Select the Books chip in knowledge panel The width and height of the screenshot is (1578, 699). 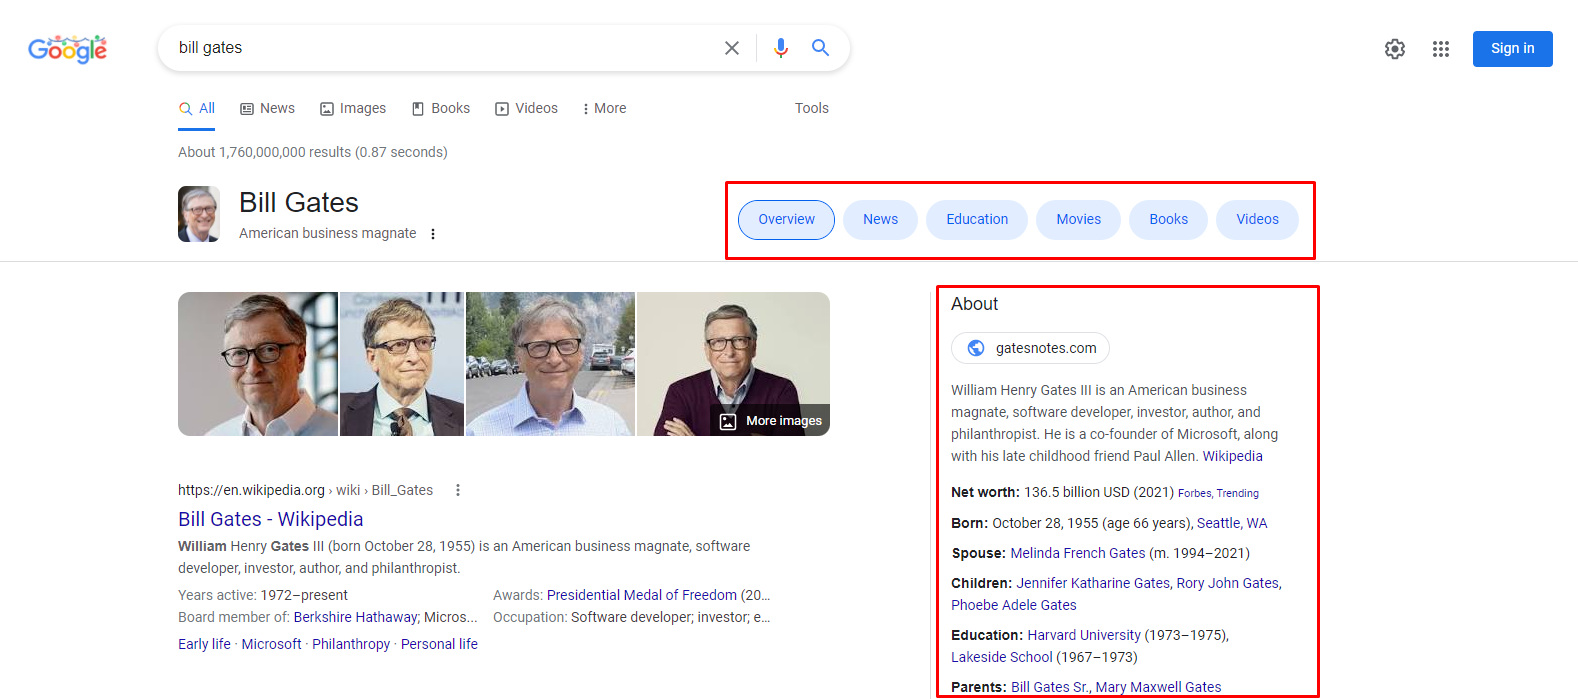1169,220
